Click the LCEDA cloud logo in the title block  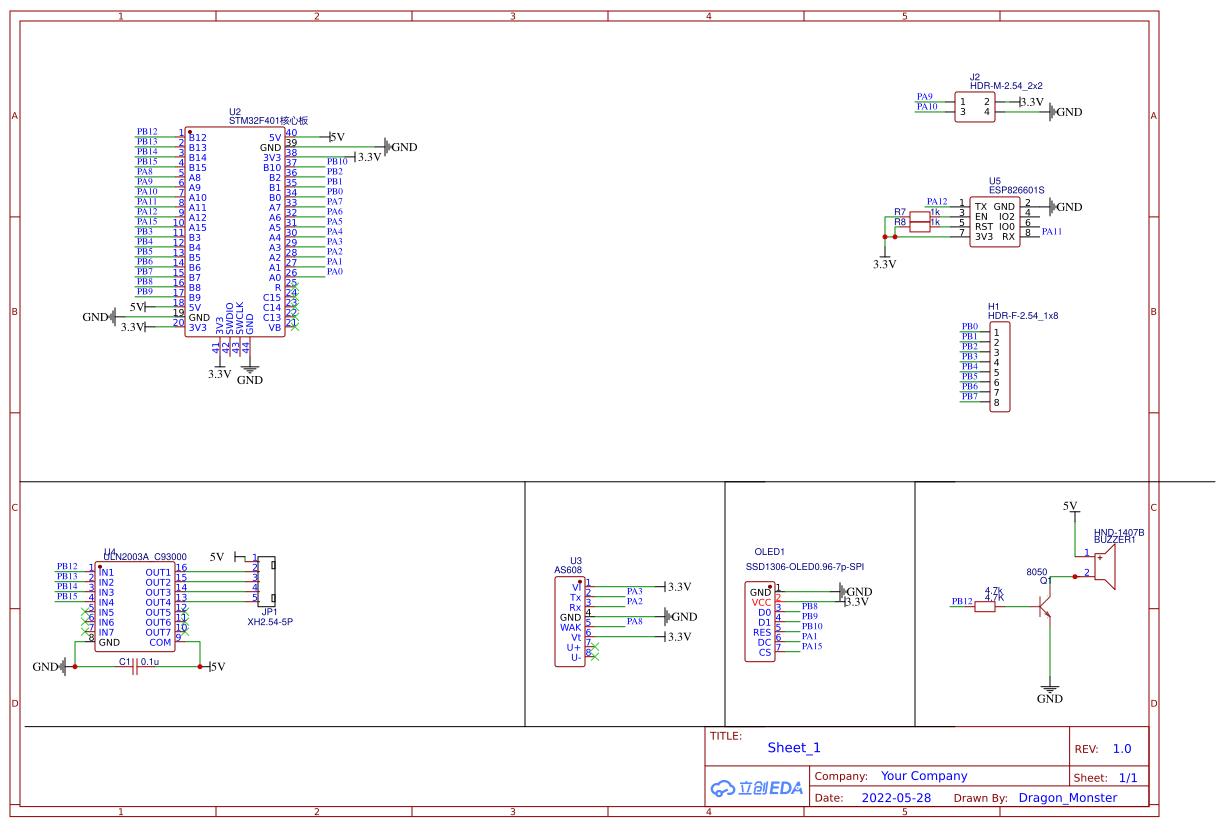pos(757,788)
